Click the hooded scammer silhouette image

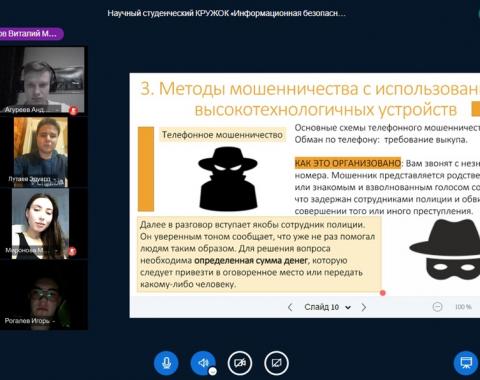pyautogui.click(x=228, y=179)
